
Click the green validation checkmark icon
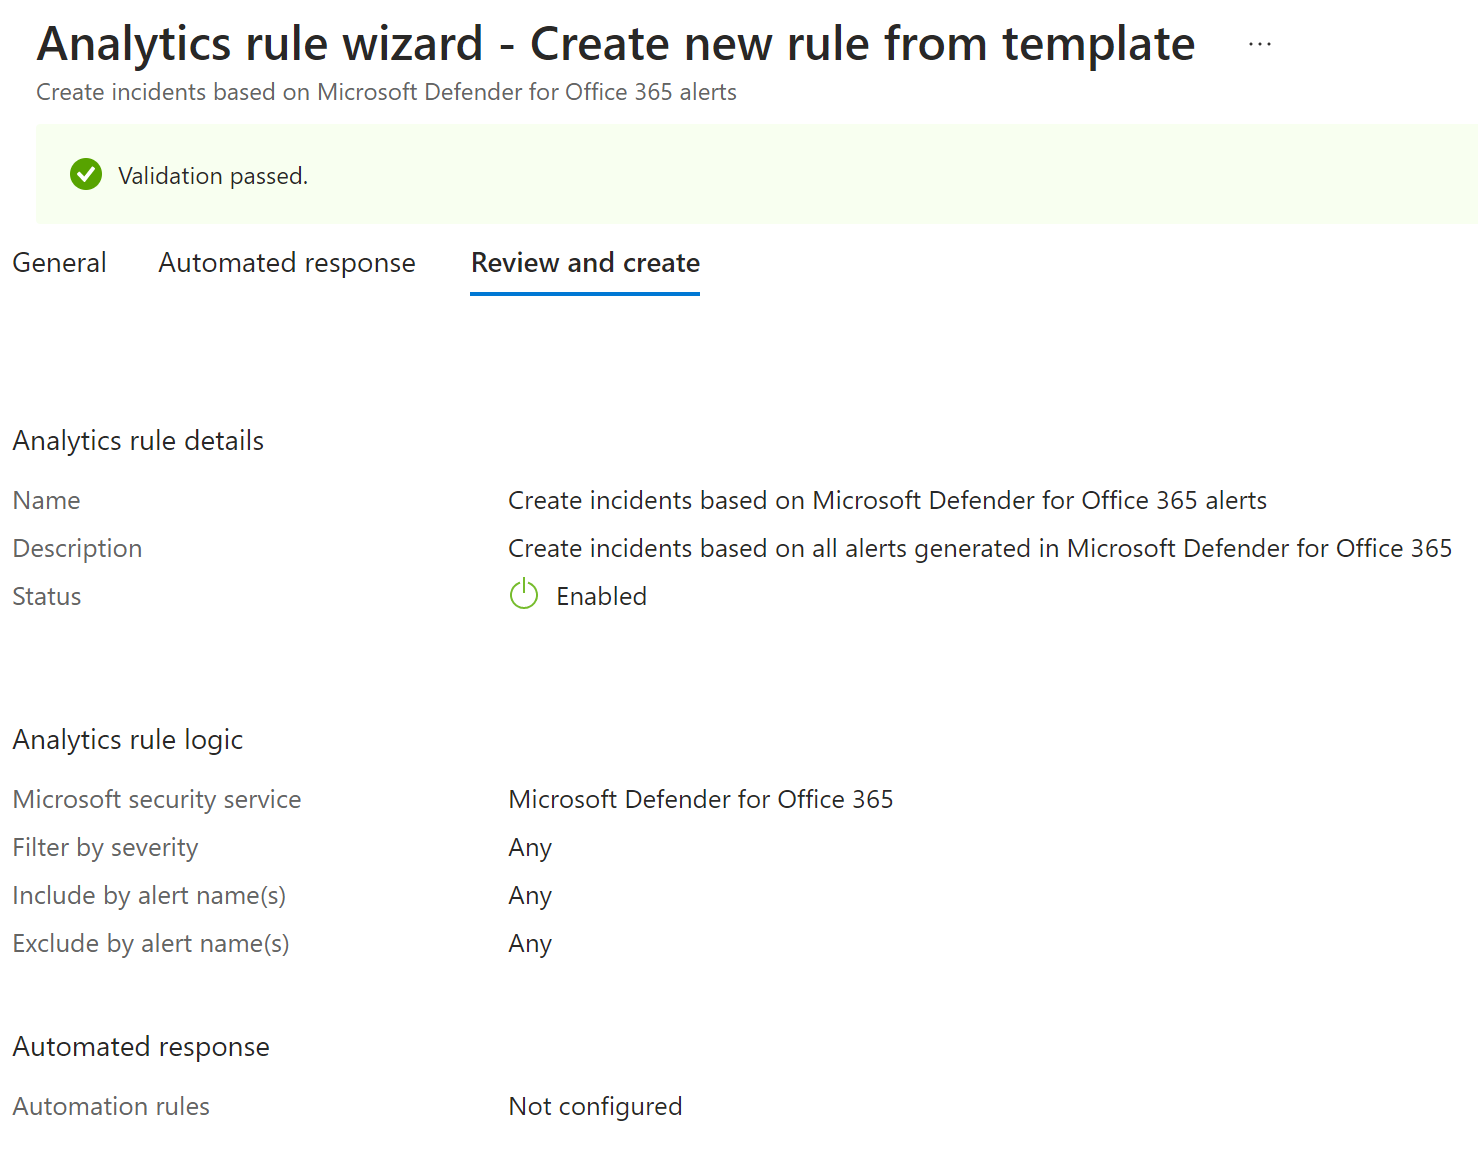pyautogui.click(x=86, y=175)
